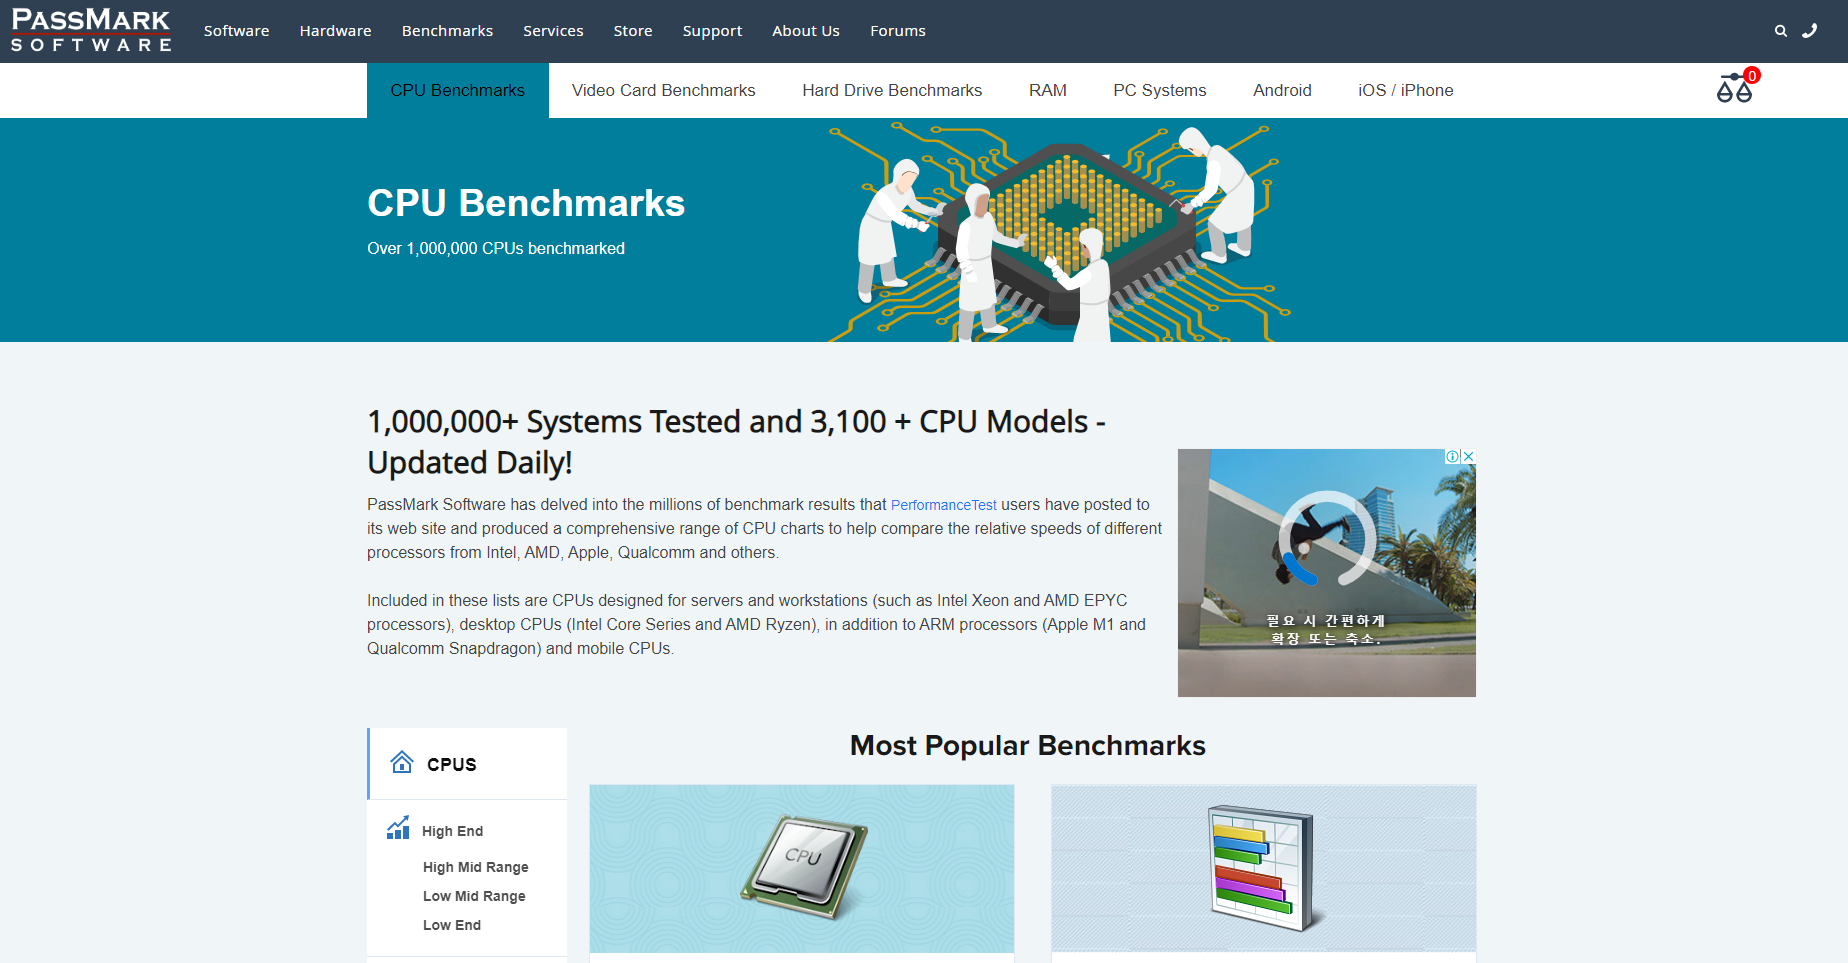The height and width of the screenshot is (963, 1848).
Task: Select the CPU Benchmarks tab
Action: [457, 90]
